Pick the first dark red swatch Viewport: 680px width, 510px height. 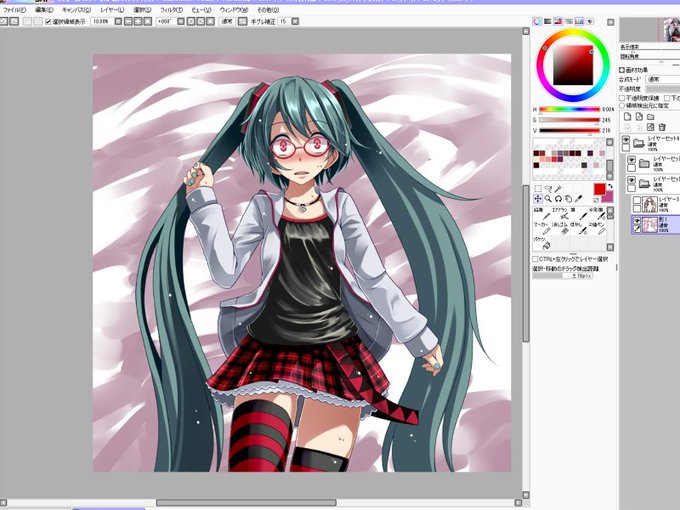click(x=536, y=154)
